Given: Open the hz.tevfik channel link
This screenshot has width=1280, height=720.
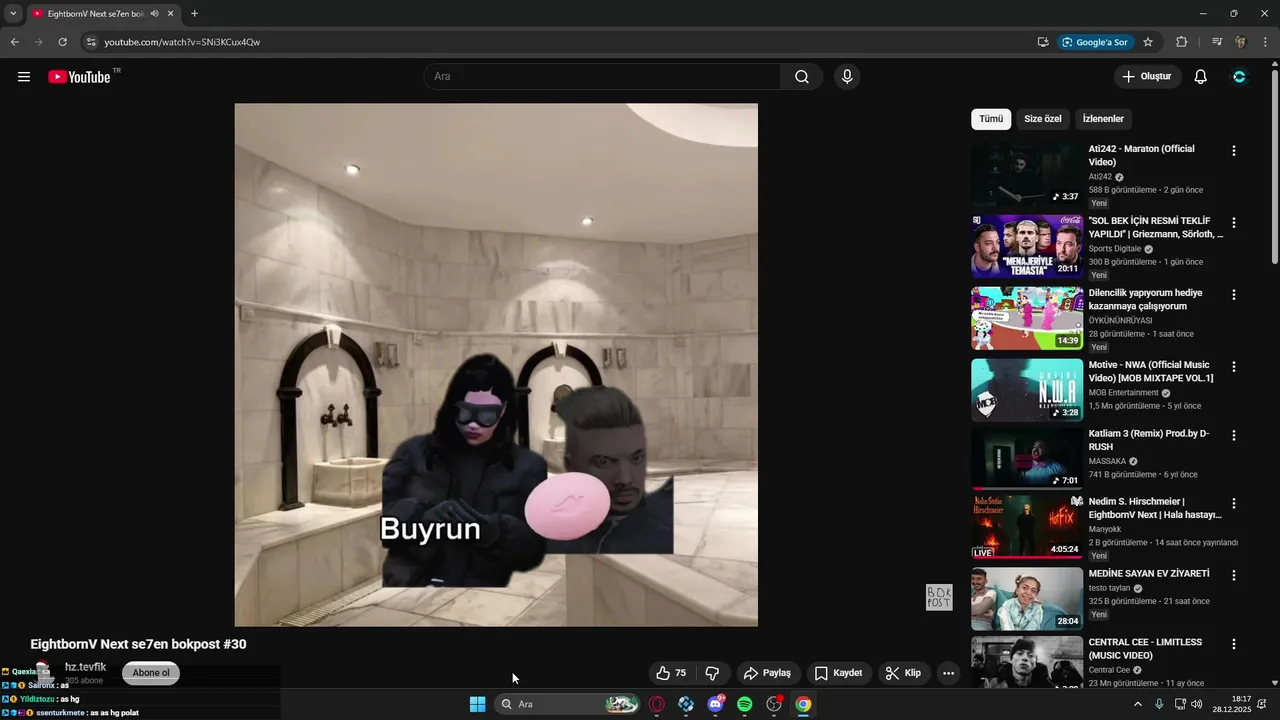Looking at the screenshot, I should click(85, 667).
